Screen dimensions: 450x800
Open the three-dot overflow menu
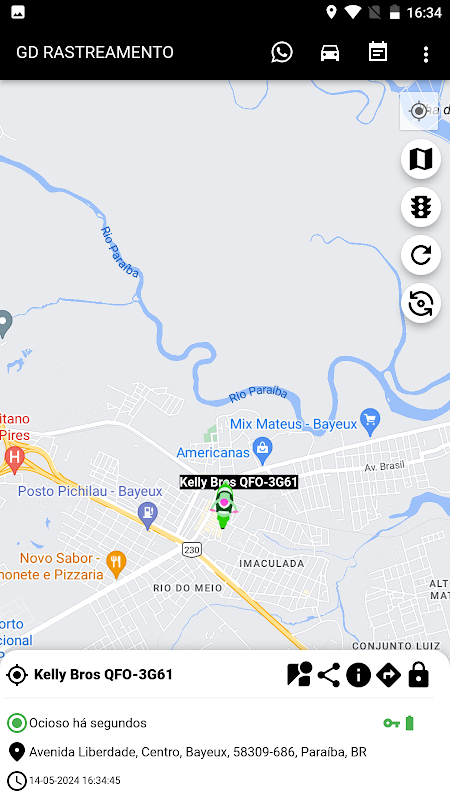(x=426, y=54)
